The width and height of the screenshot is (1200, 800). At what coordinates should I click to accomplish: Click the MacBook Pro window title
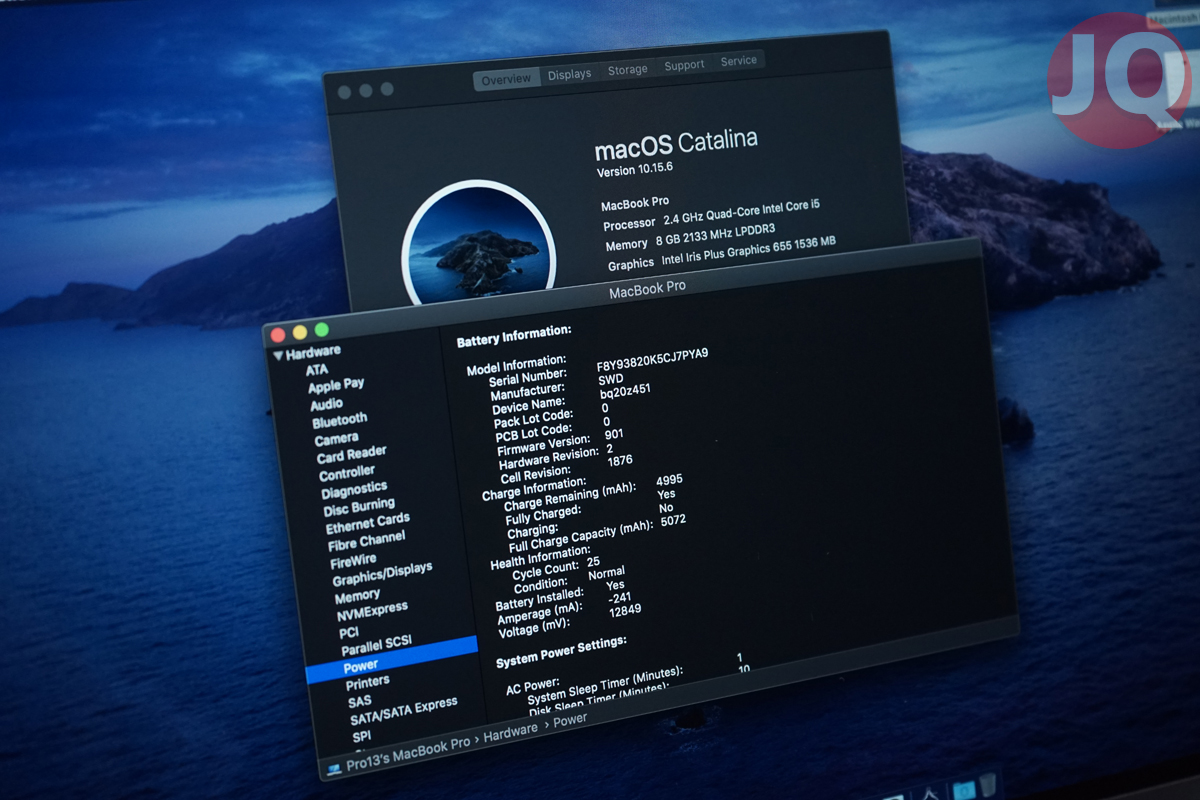tap(647, 289)
